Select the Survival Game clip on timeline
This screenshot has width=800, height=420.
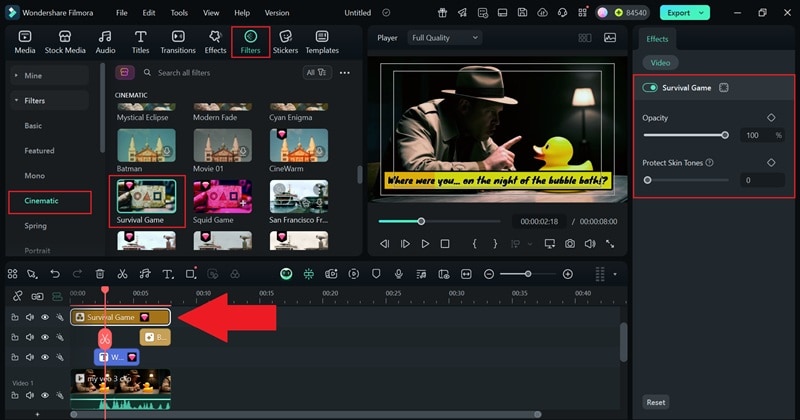point(120,317)
